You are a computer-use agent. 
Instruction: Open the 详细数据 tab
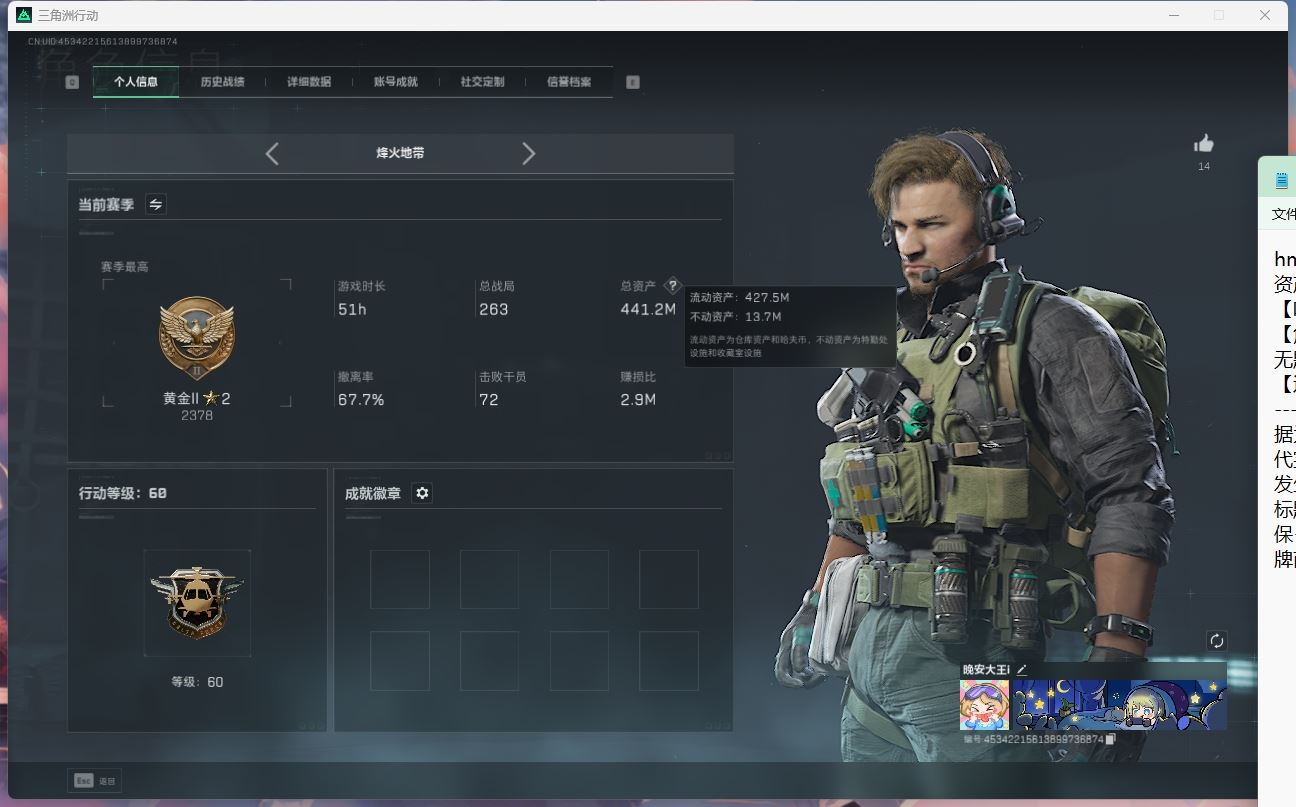pyautogui.click(x=309, y=82)
